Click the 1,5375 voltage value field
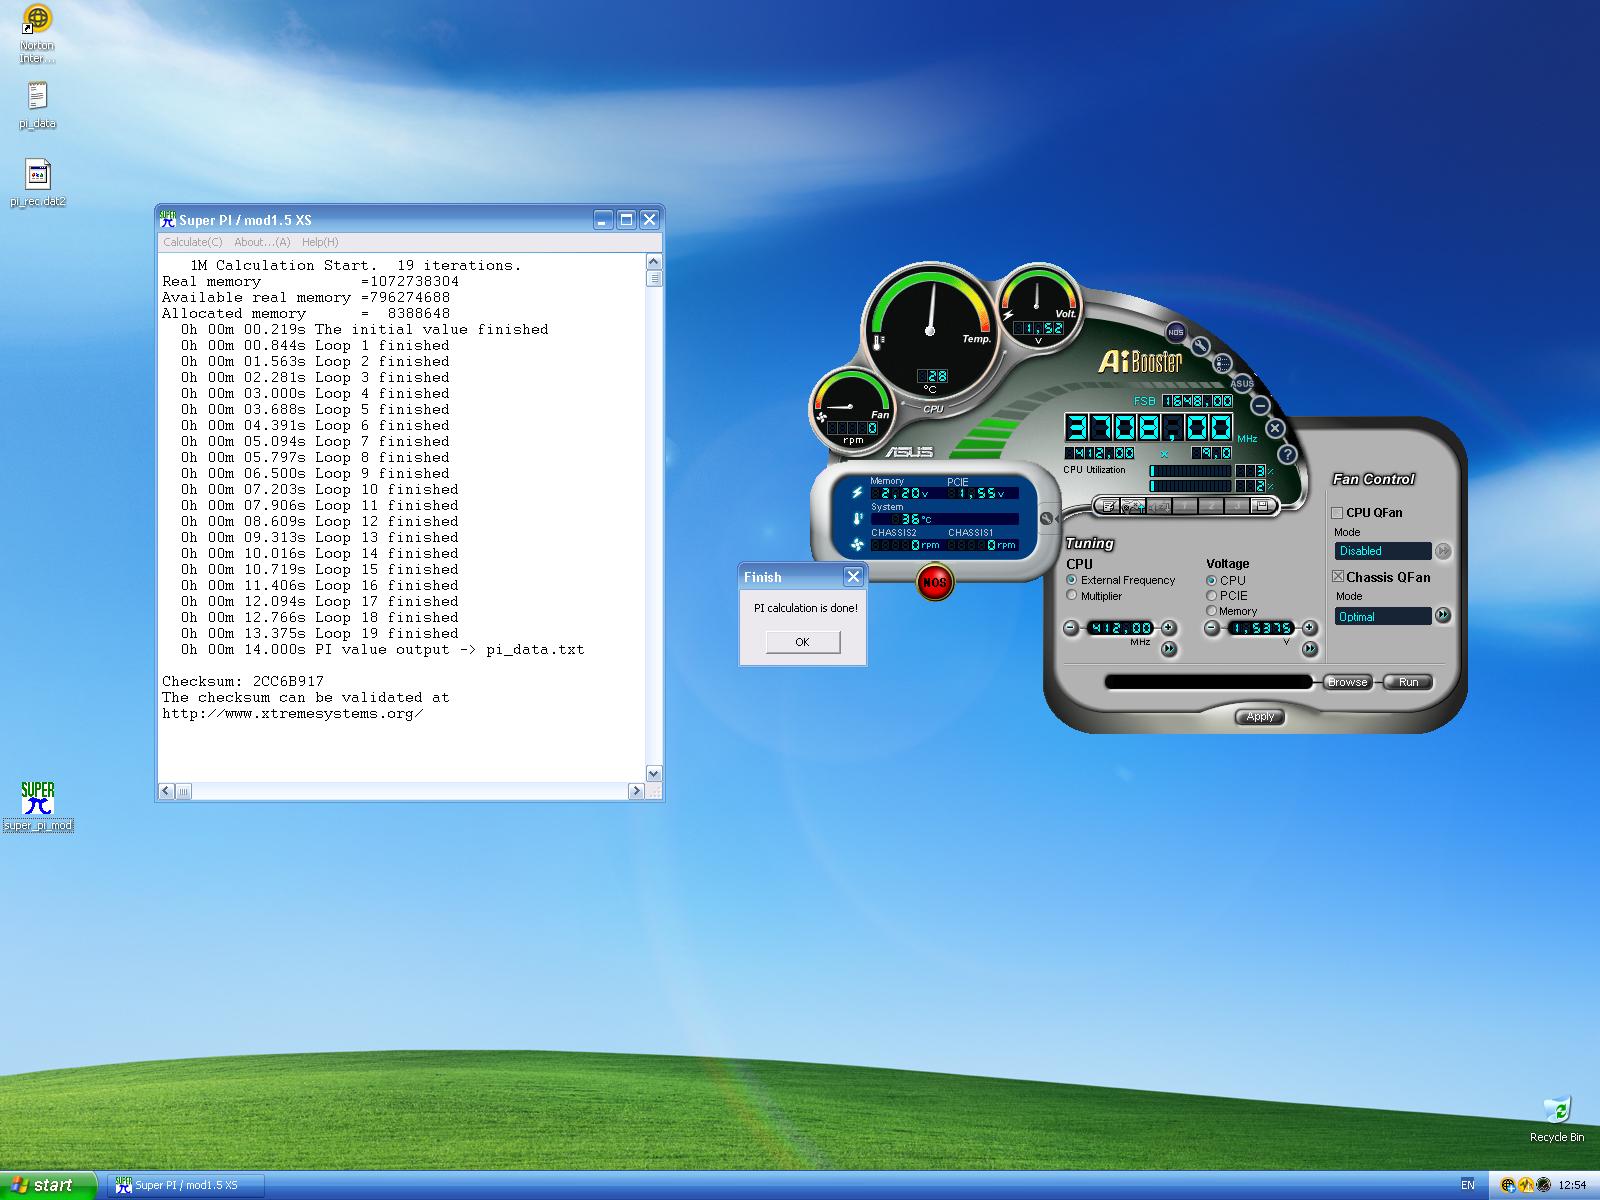The height and width of the screenshot is (1200, 1600). point(1261,628)
